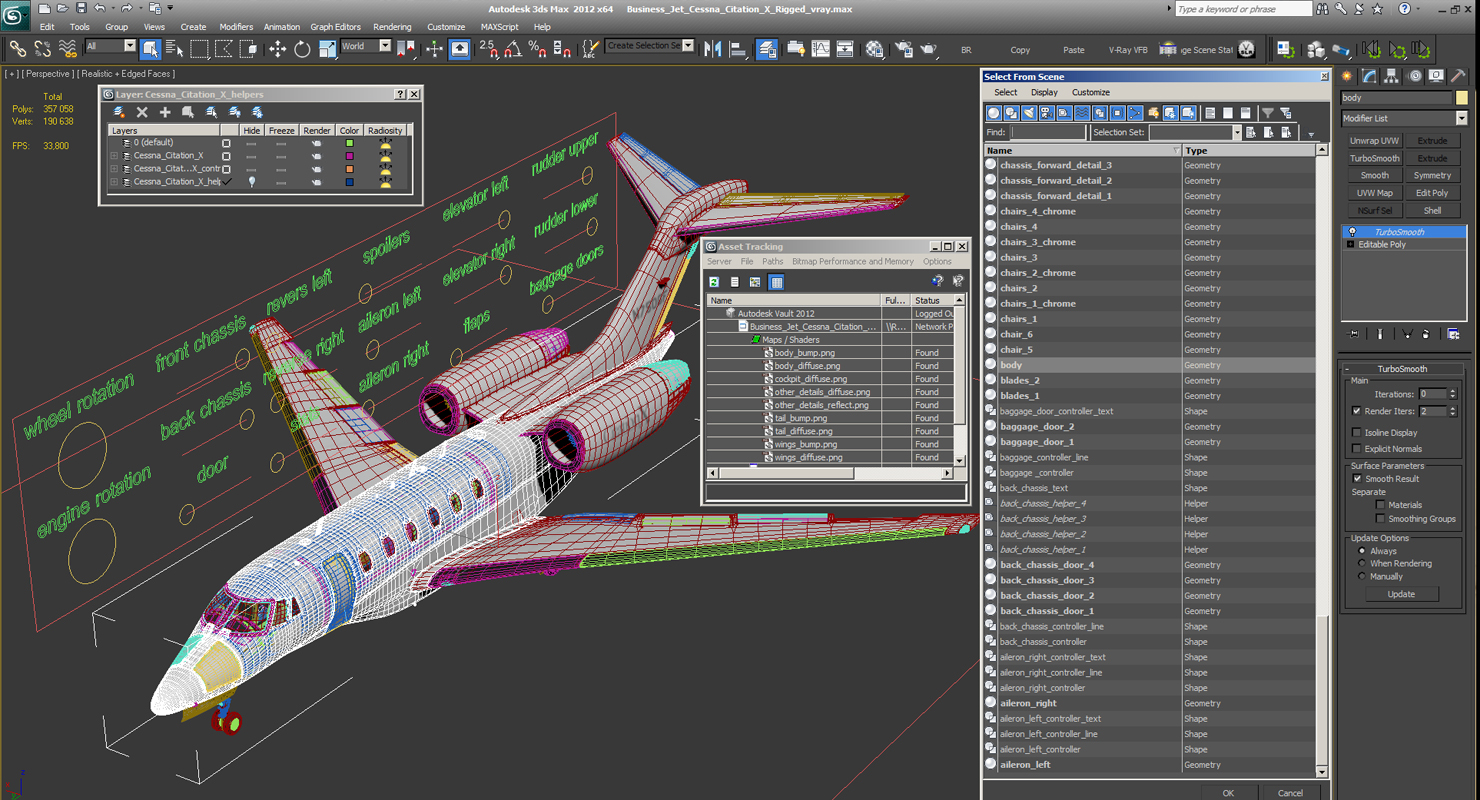
Task: Choose the Select and Move tool
Action: [x=277, y=48]
